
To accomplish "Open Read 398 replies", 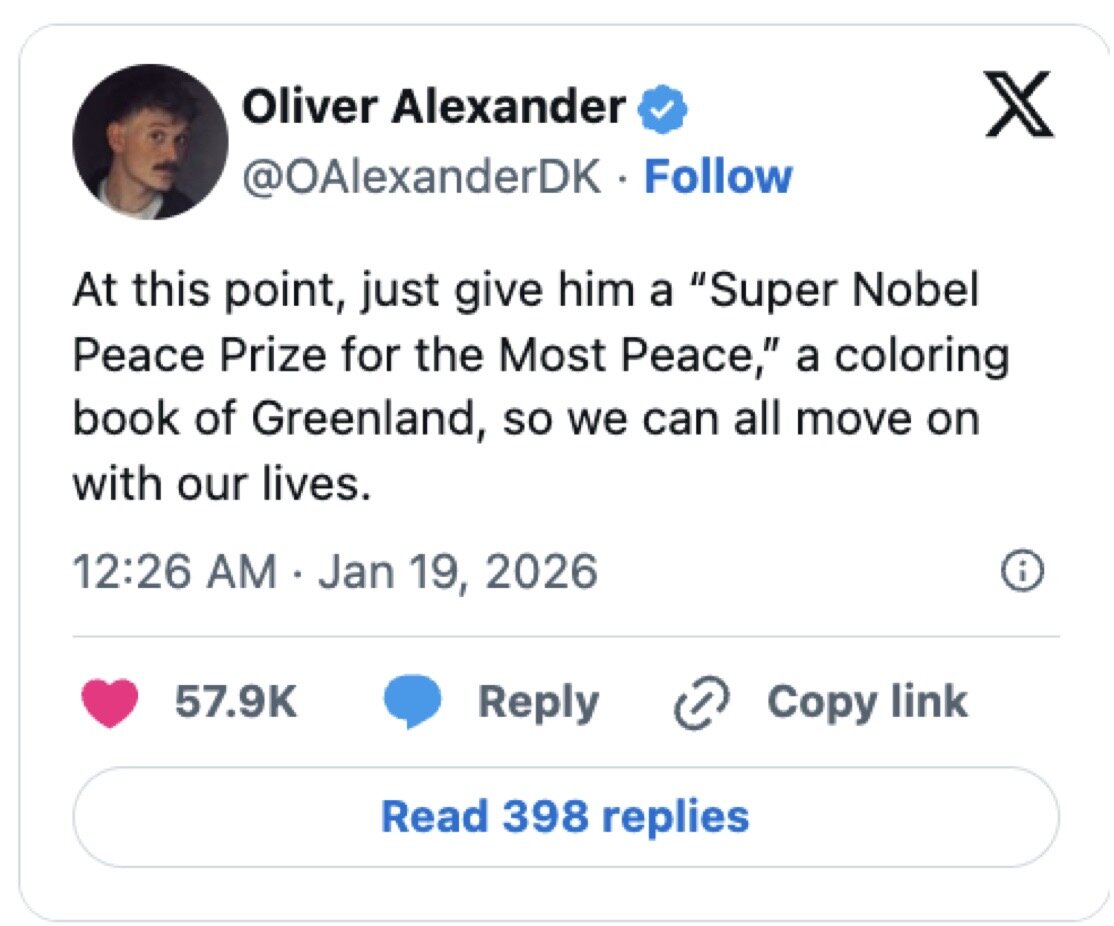I will [x=565, y=816].
